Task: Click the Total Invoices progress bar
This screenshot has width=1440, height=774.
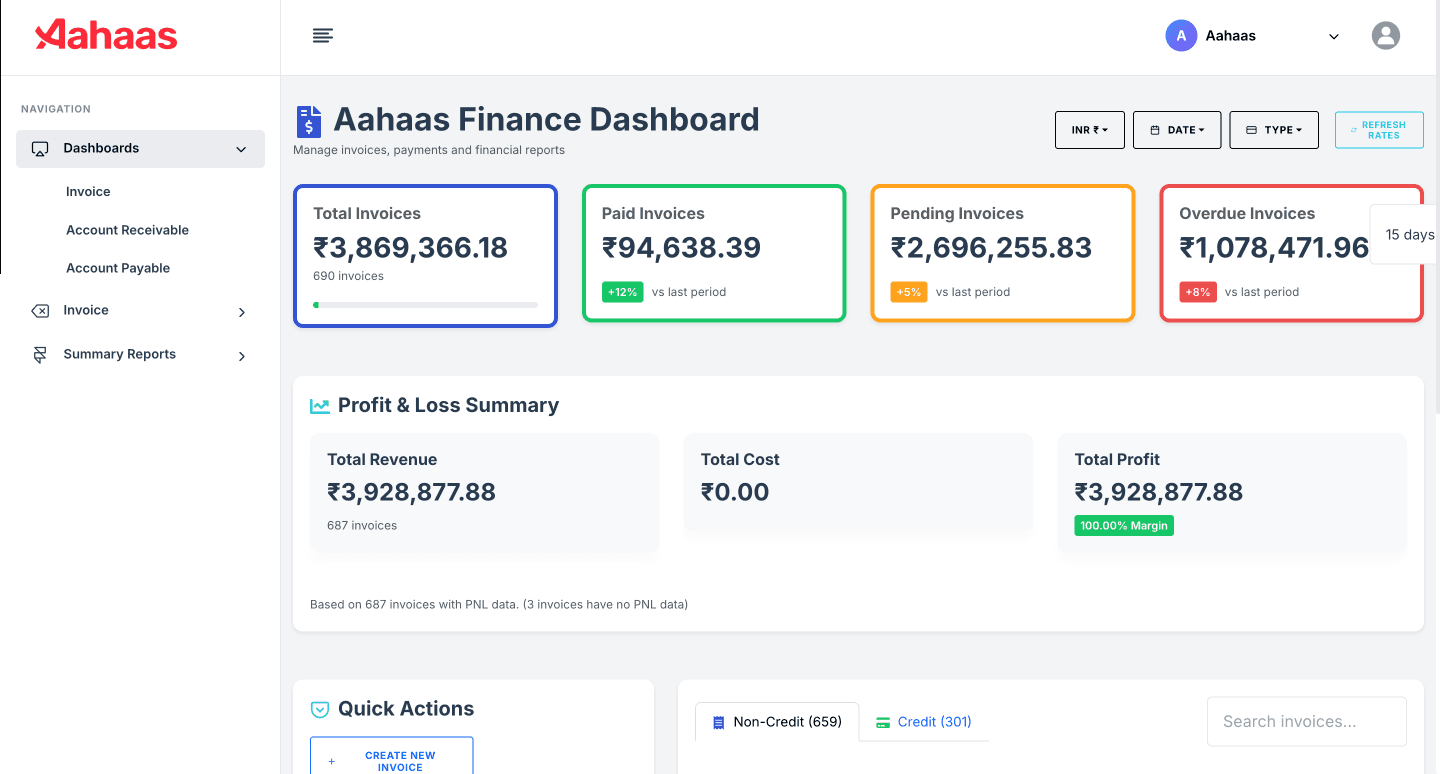Action: [x=425, y=304]
